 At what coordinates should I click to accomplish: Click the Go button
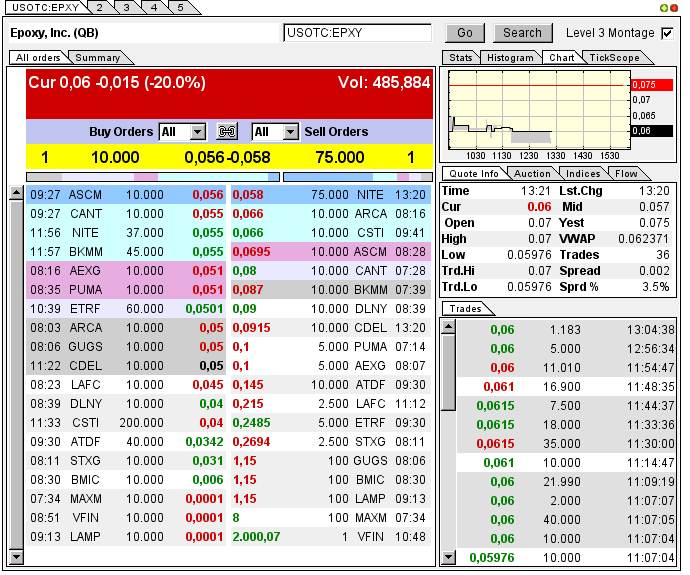pyautogui.click(x=465, y=33)
